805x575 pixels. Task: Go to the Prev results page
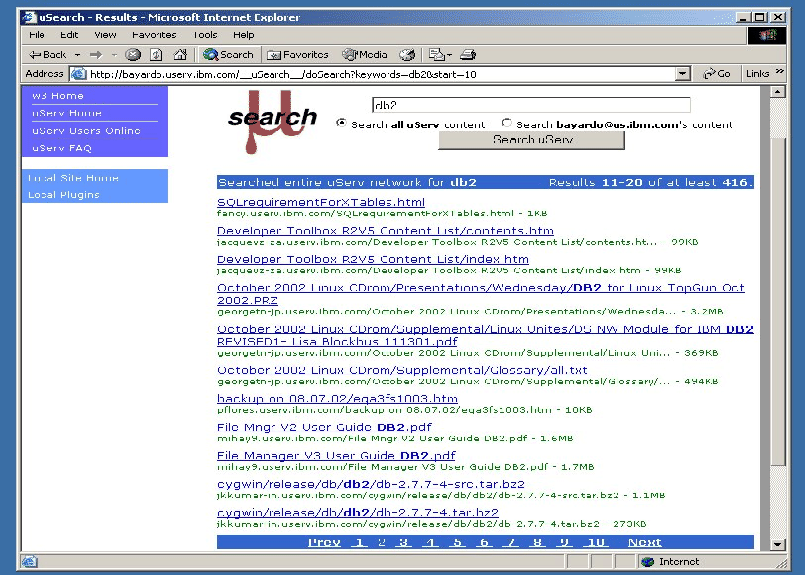pos(324,542)
